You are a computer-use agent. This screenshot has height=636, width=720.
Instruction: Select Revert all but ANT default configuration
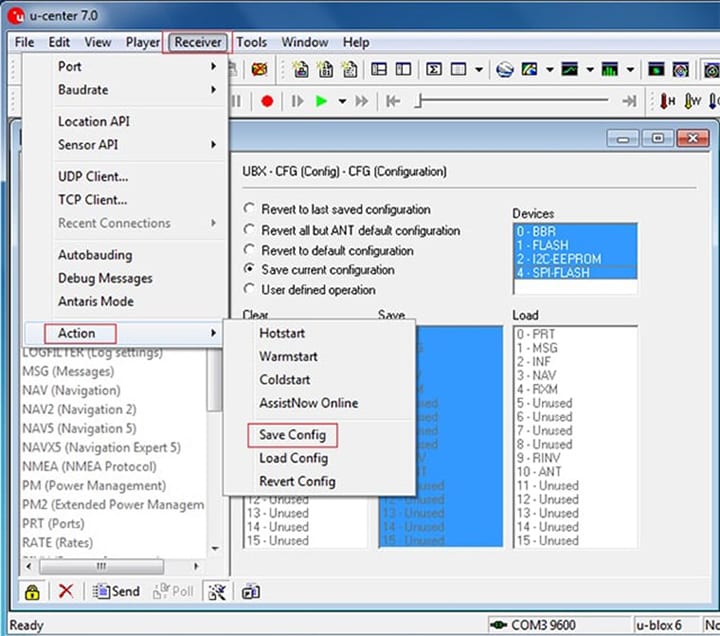352,230
